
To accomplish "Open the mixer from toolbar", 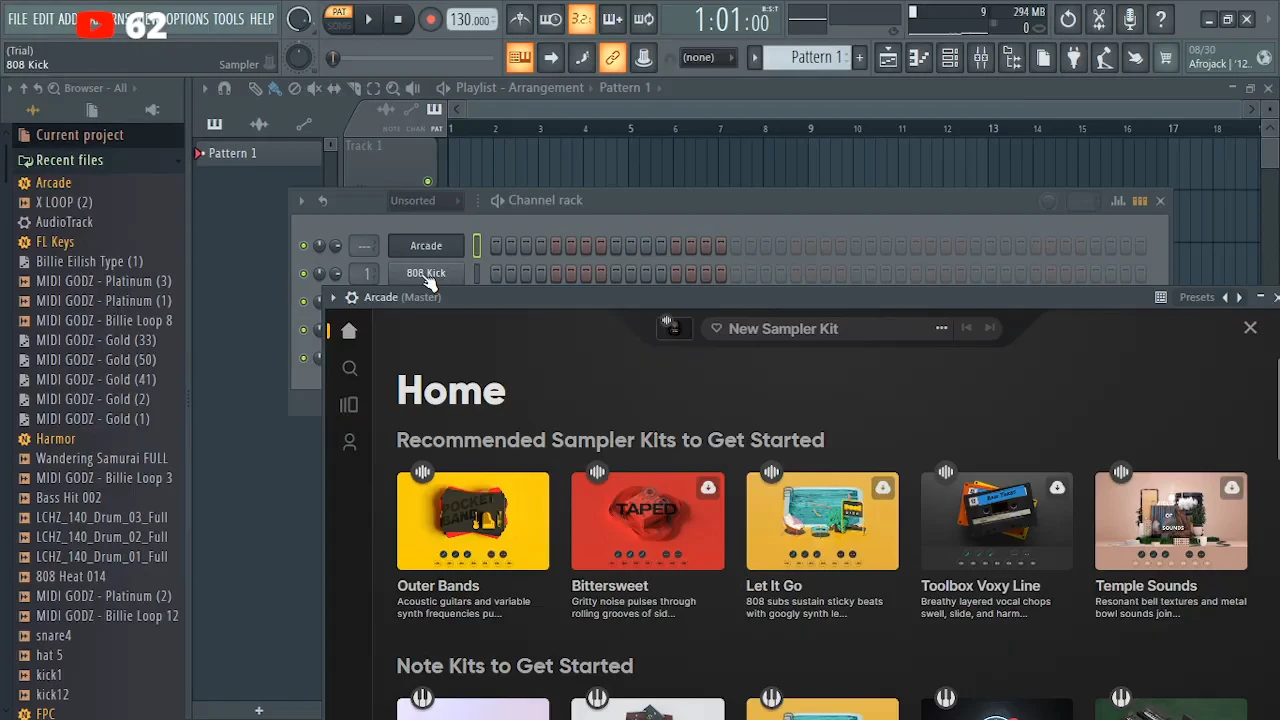I will 981,58.
